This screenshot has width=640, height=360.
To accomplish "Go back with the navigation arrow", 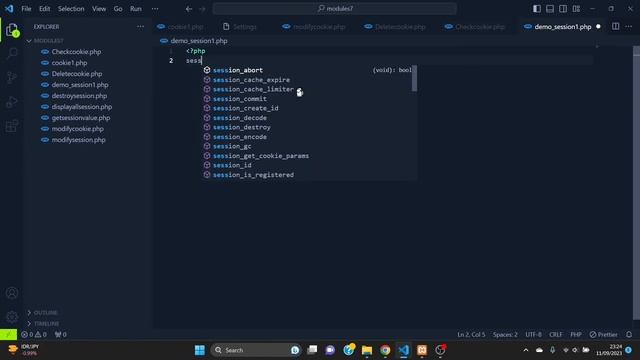I will point(189,9).
